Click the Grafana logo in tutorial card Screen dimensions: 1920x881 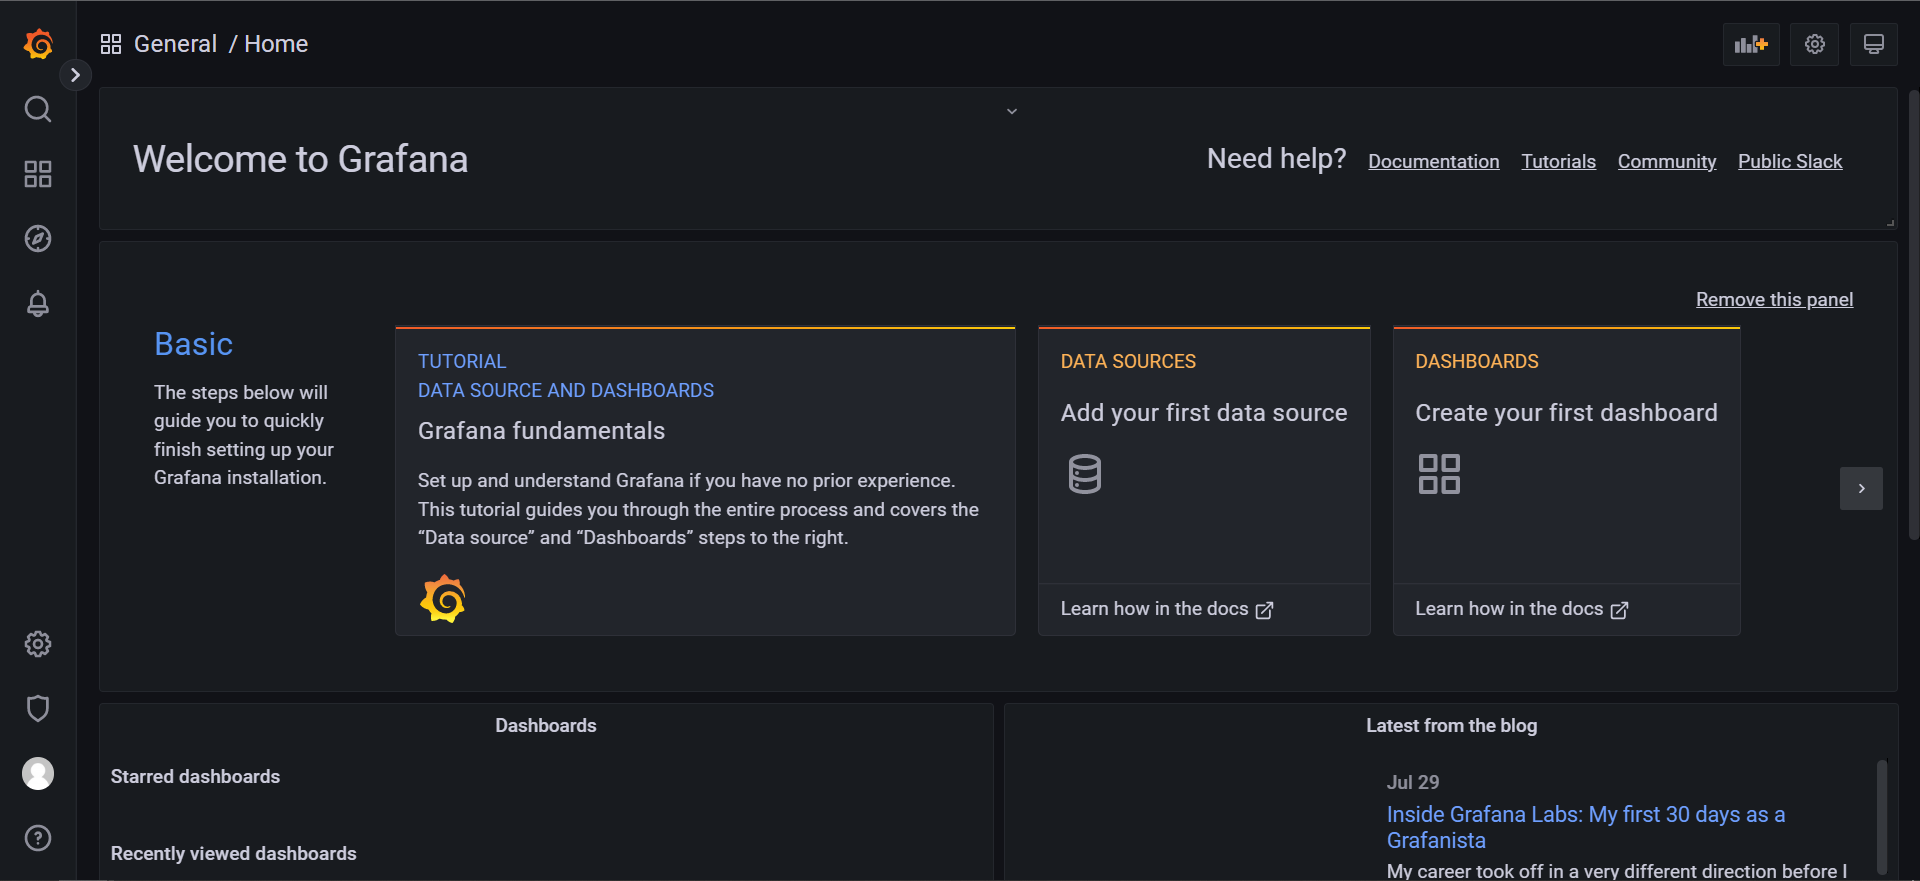(x=443, y=599)
